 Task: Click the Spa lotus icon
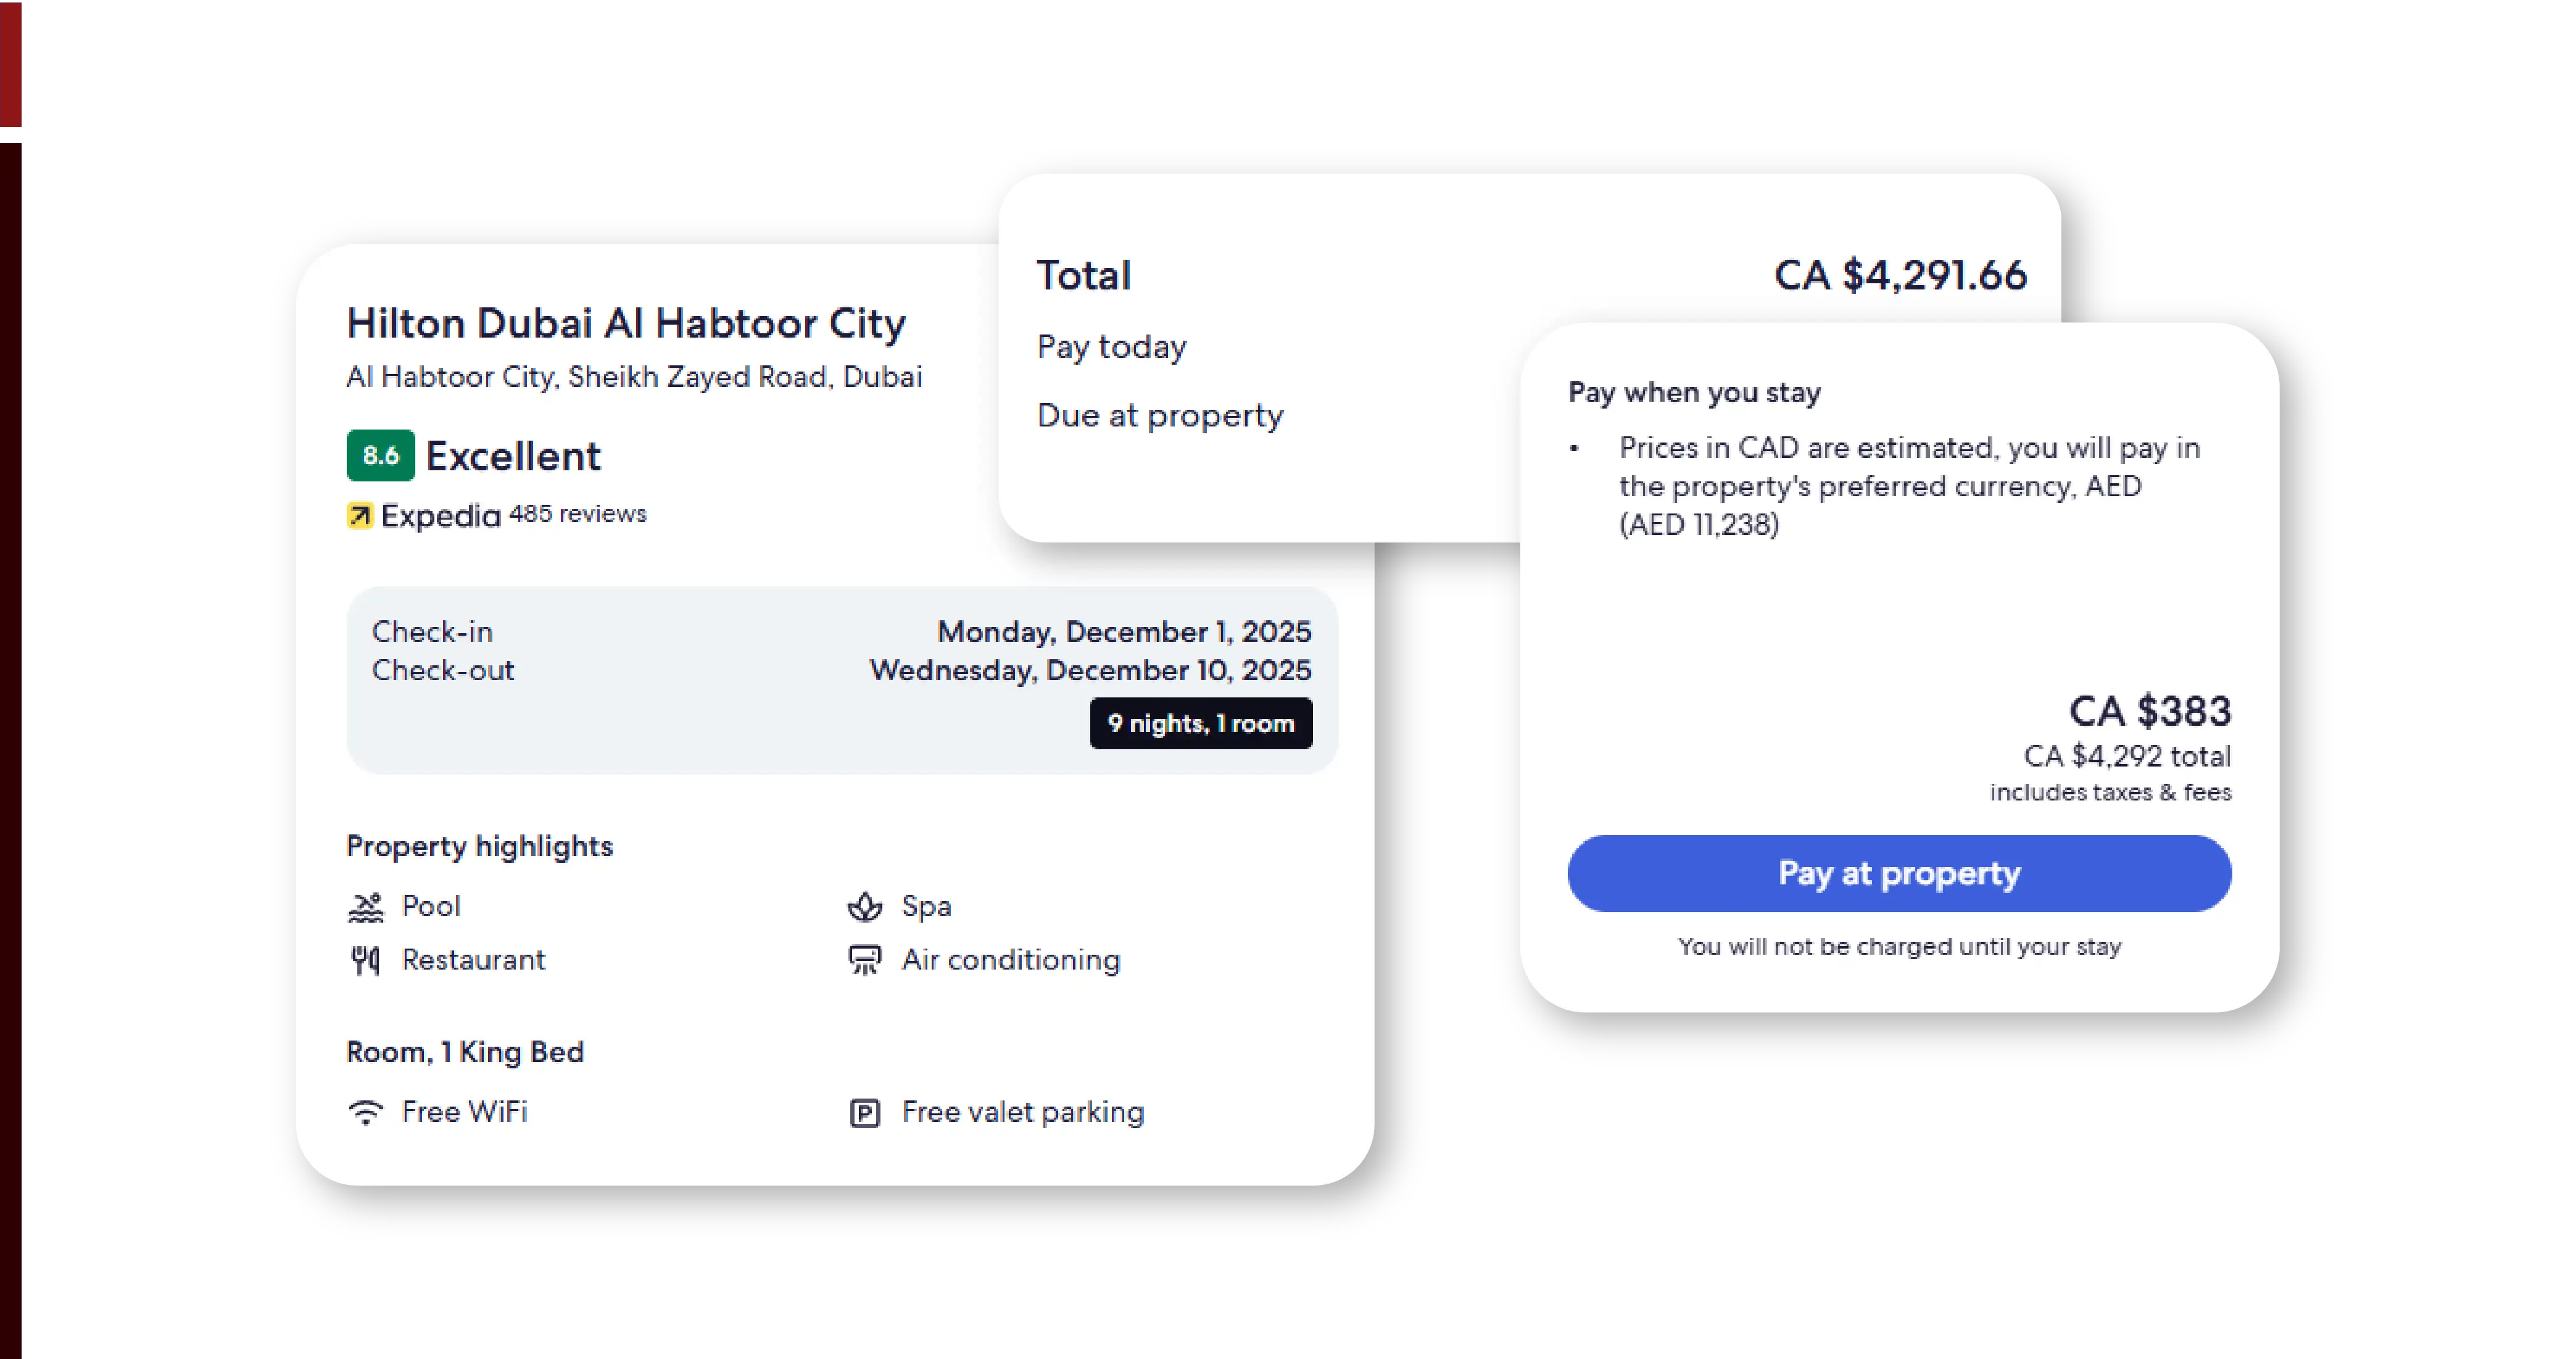[x=865, y=907]
